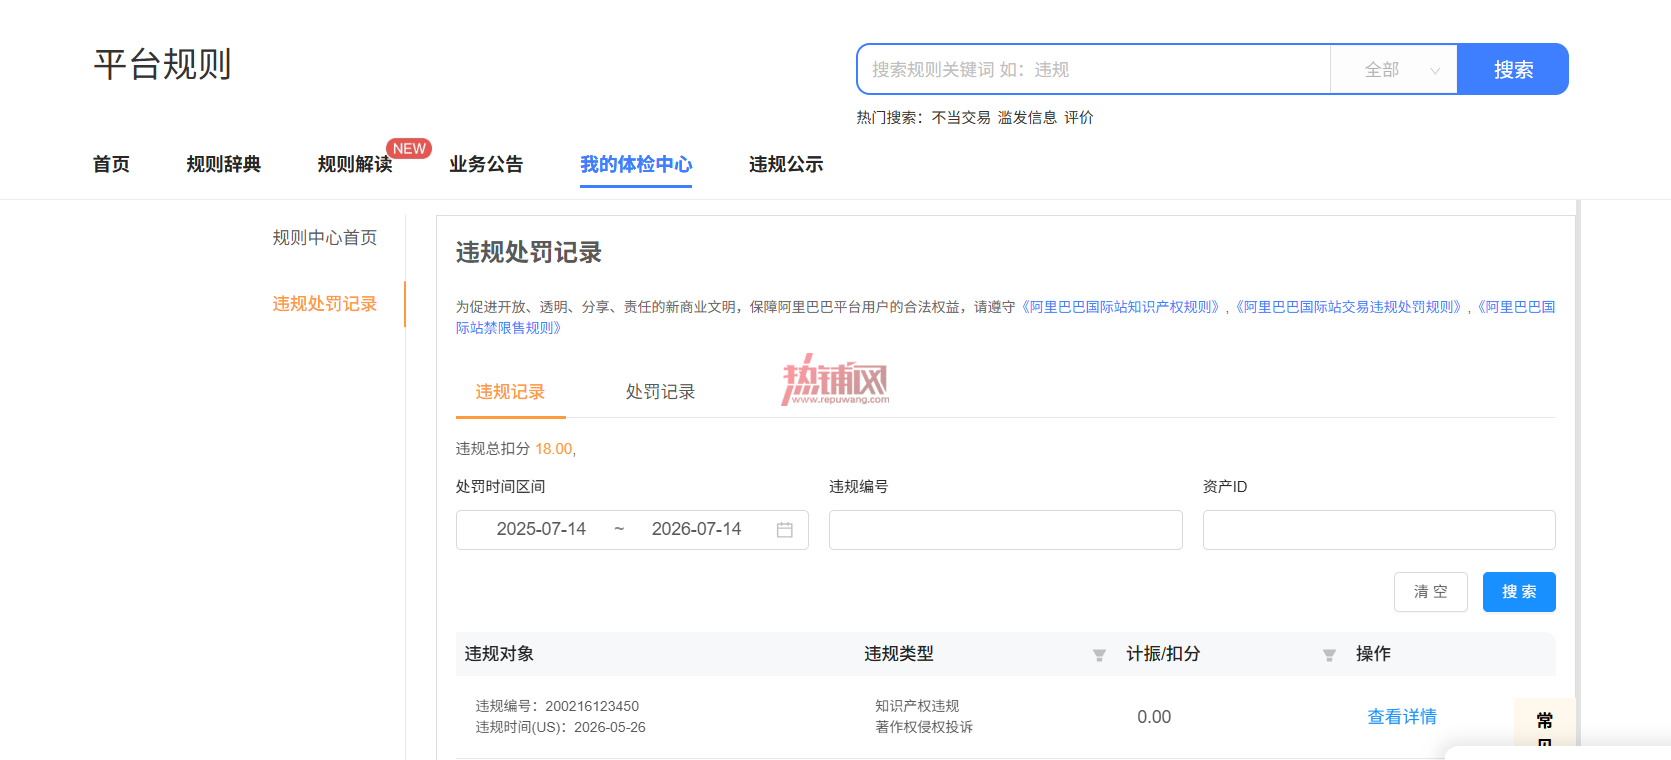Expand the 全部 search category dropdown
This screenshot has height=760, width=1671.
pyautogui.click(x=1394, y=70)
